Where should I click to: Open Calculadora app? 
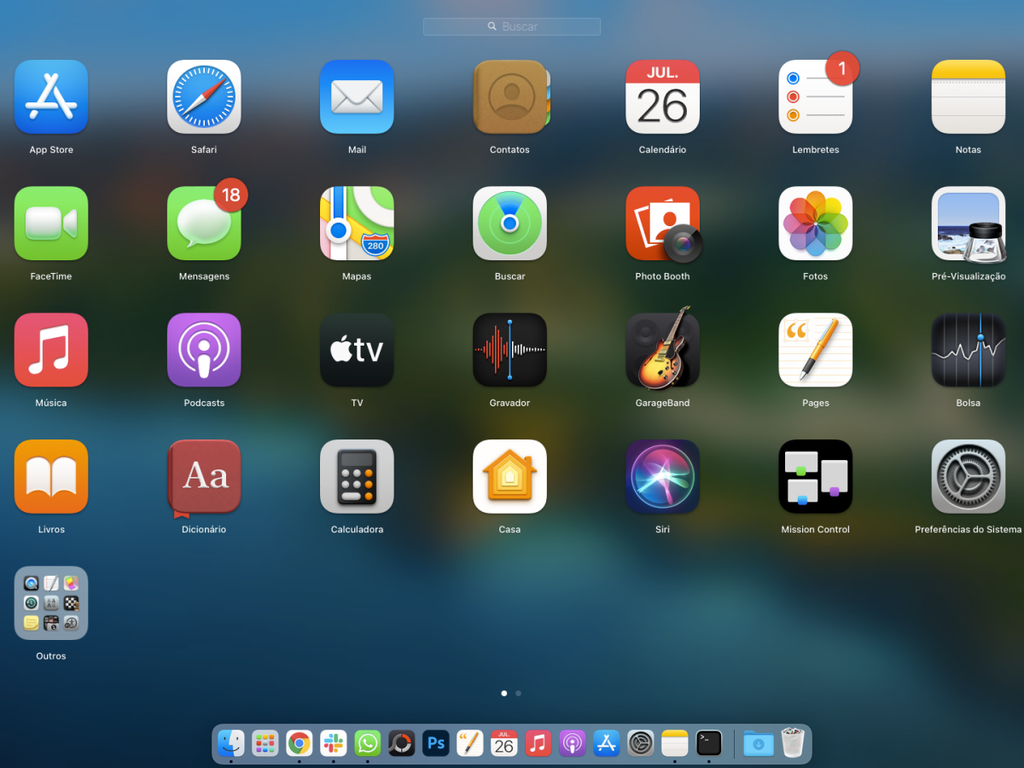357,477
